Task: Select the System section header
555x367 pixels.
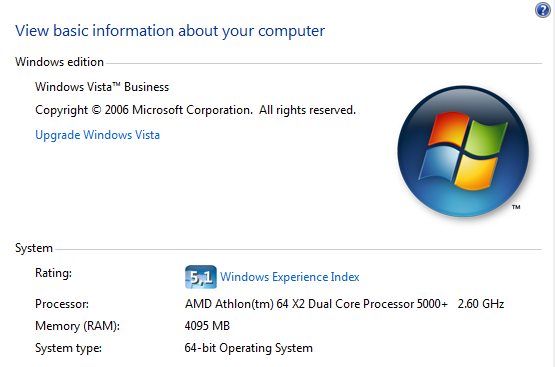Action: (34, 248)
